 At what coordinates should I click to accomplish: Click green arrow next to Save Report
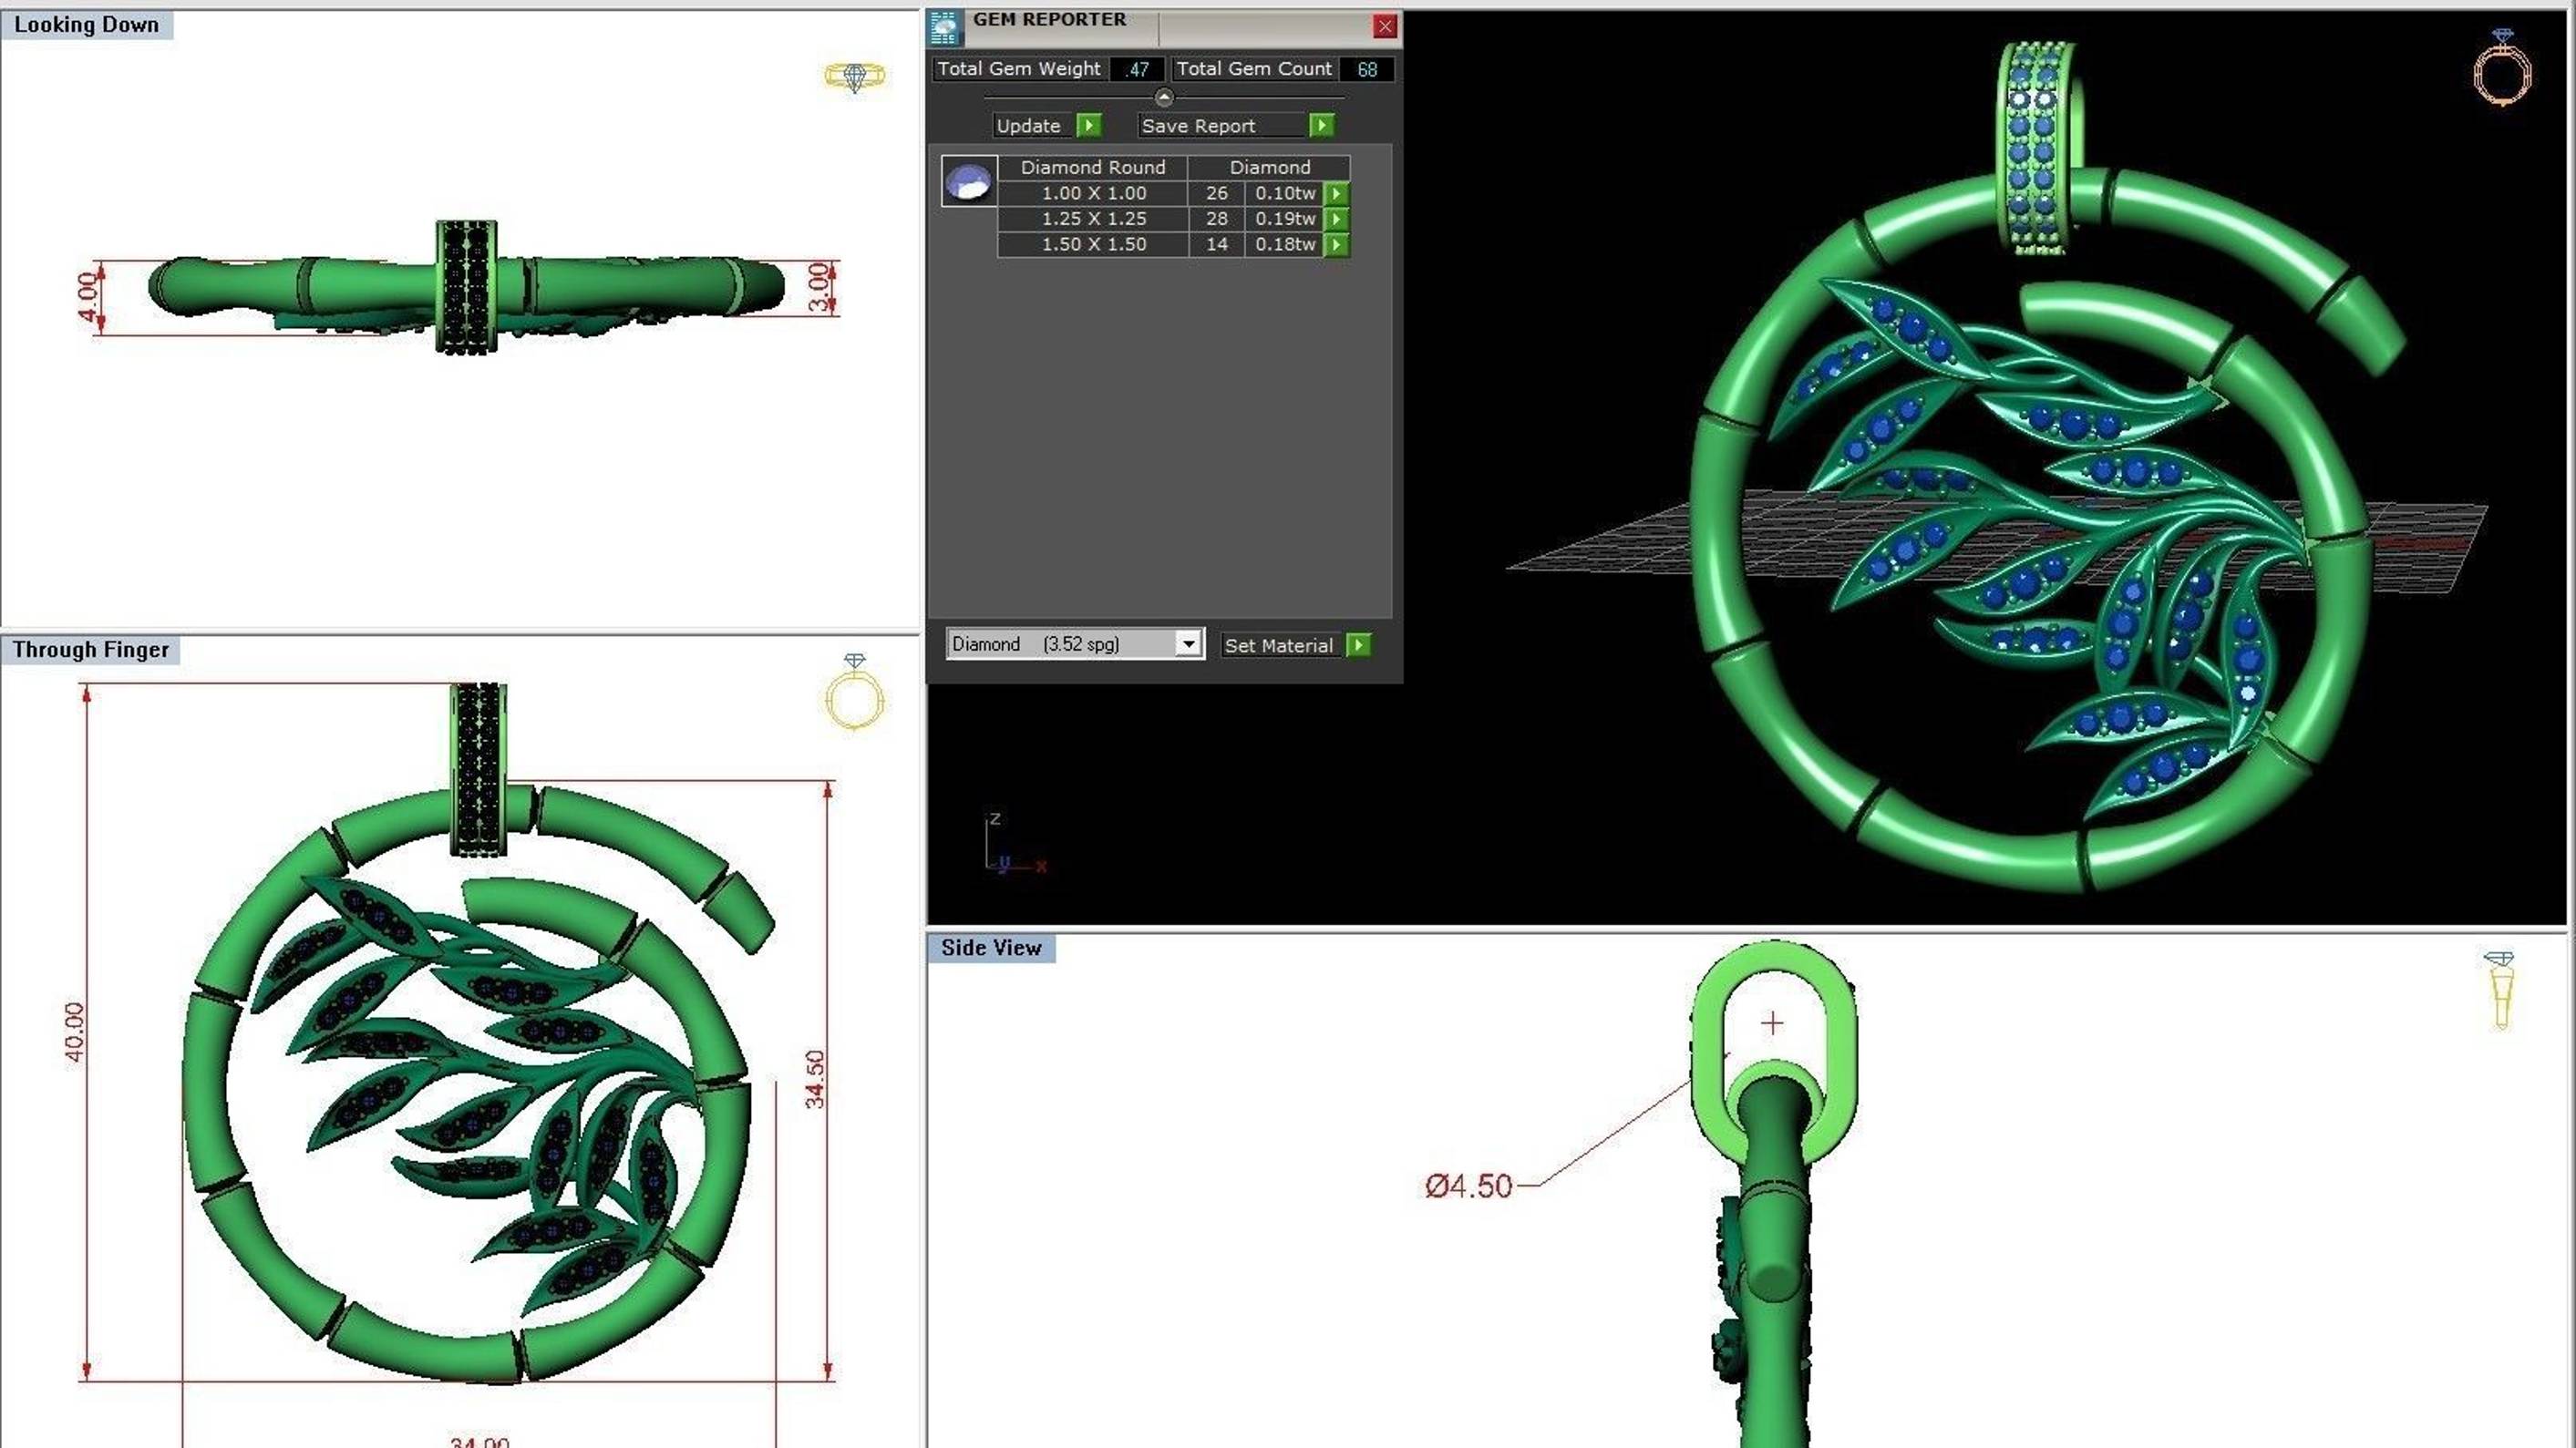pyautogui.click(x=1321, y=125)
